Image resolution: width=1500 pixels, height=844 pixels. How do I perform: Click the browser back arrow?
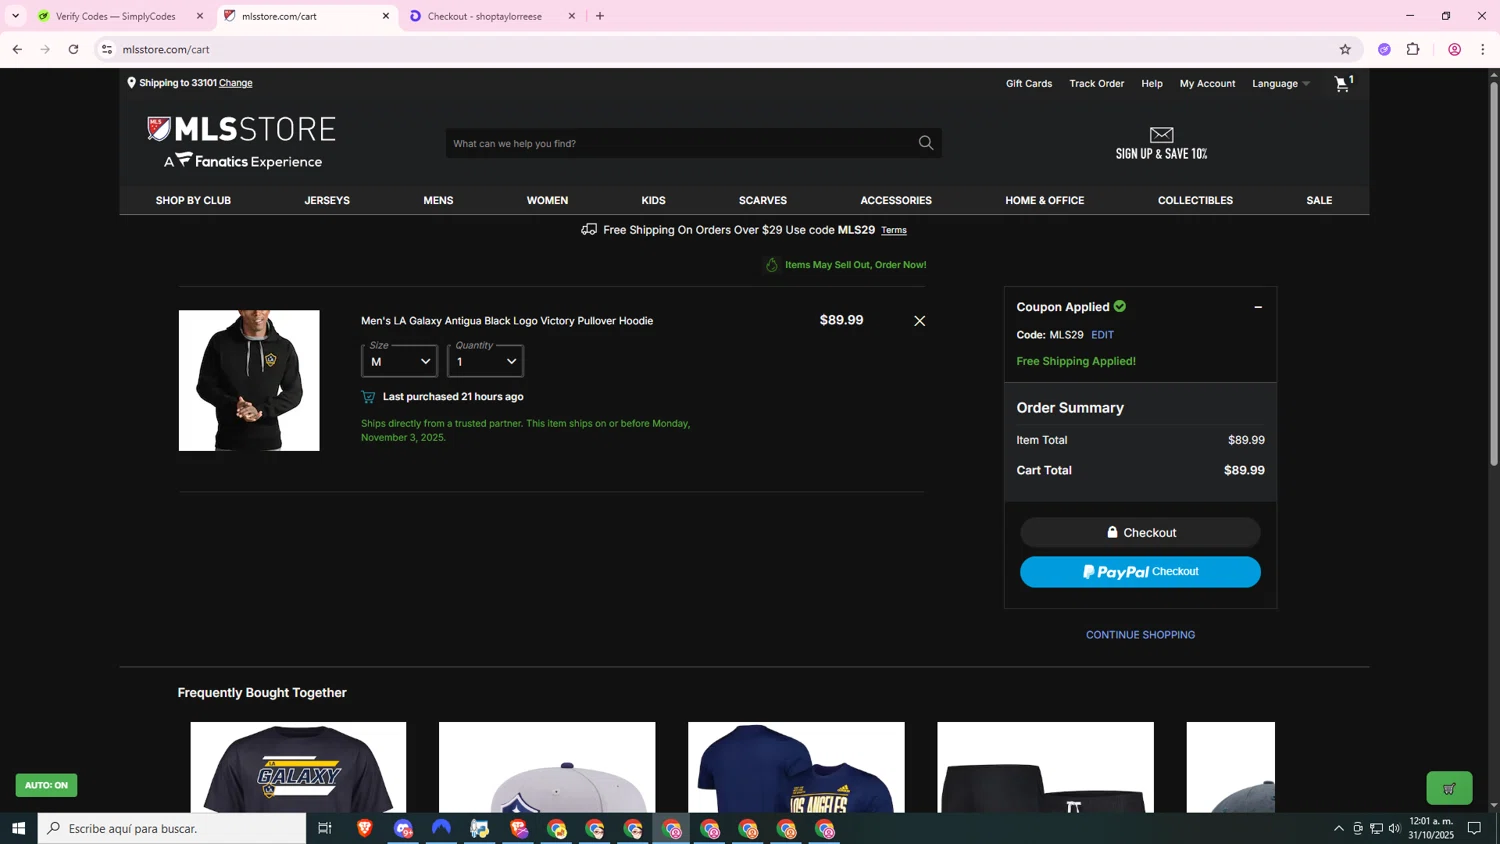pyautogui.click(x=17, y=49)
